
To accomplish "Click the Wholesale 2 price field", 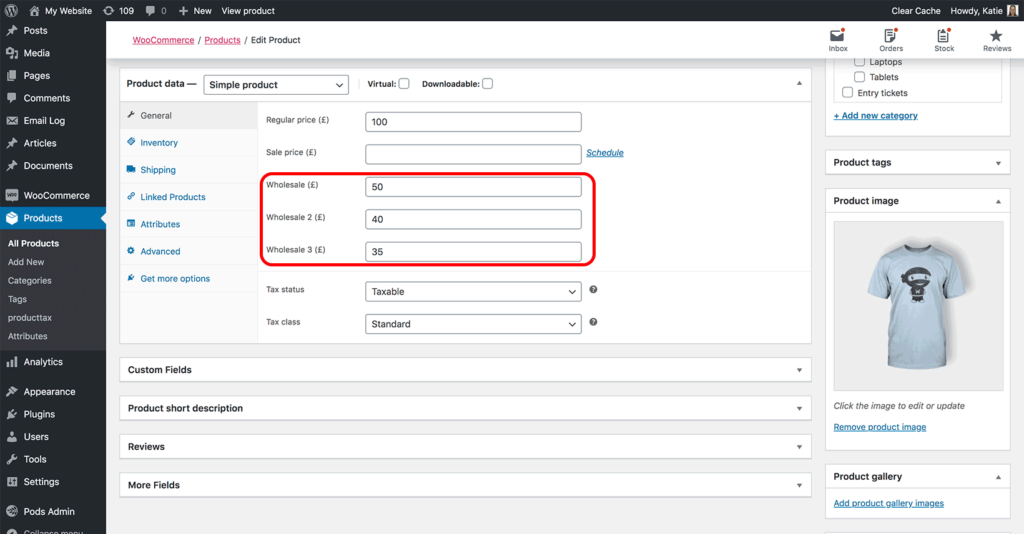I will (x=473, y=219).
